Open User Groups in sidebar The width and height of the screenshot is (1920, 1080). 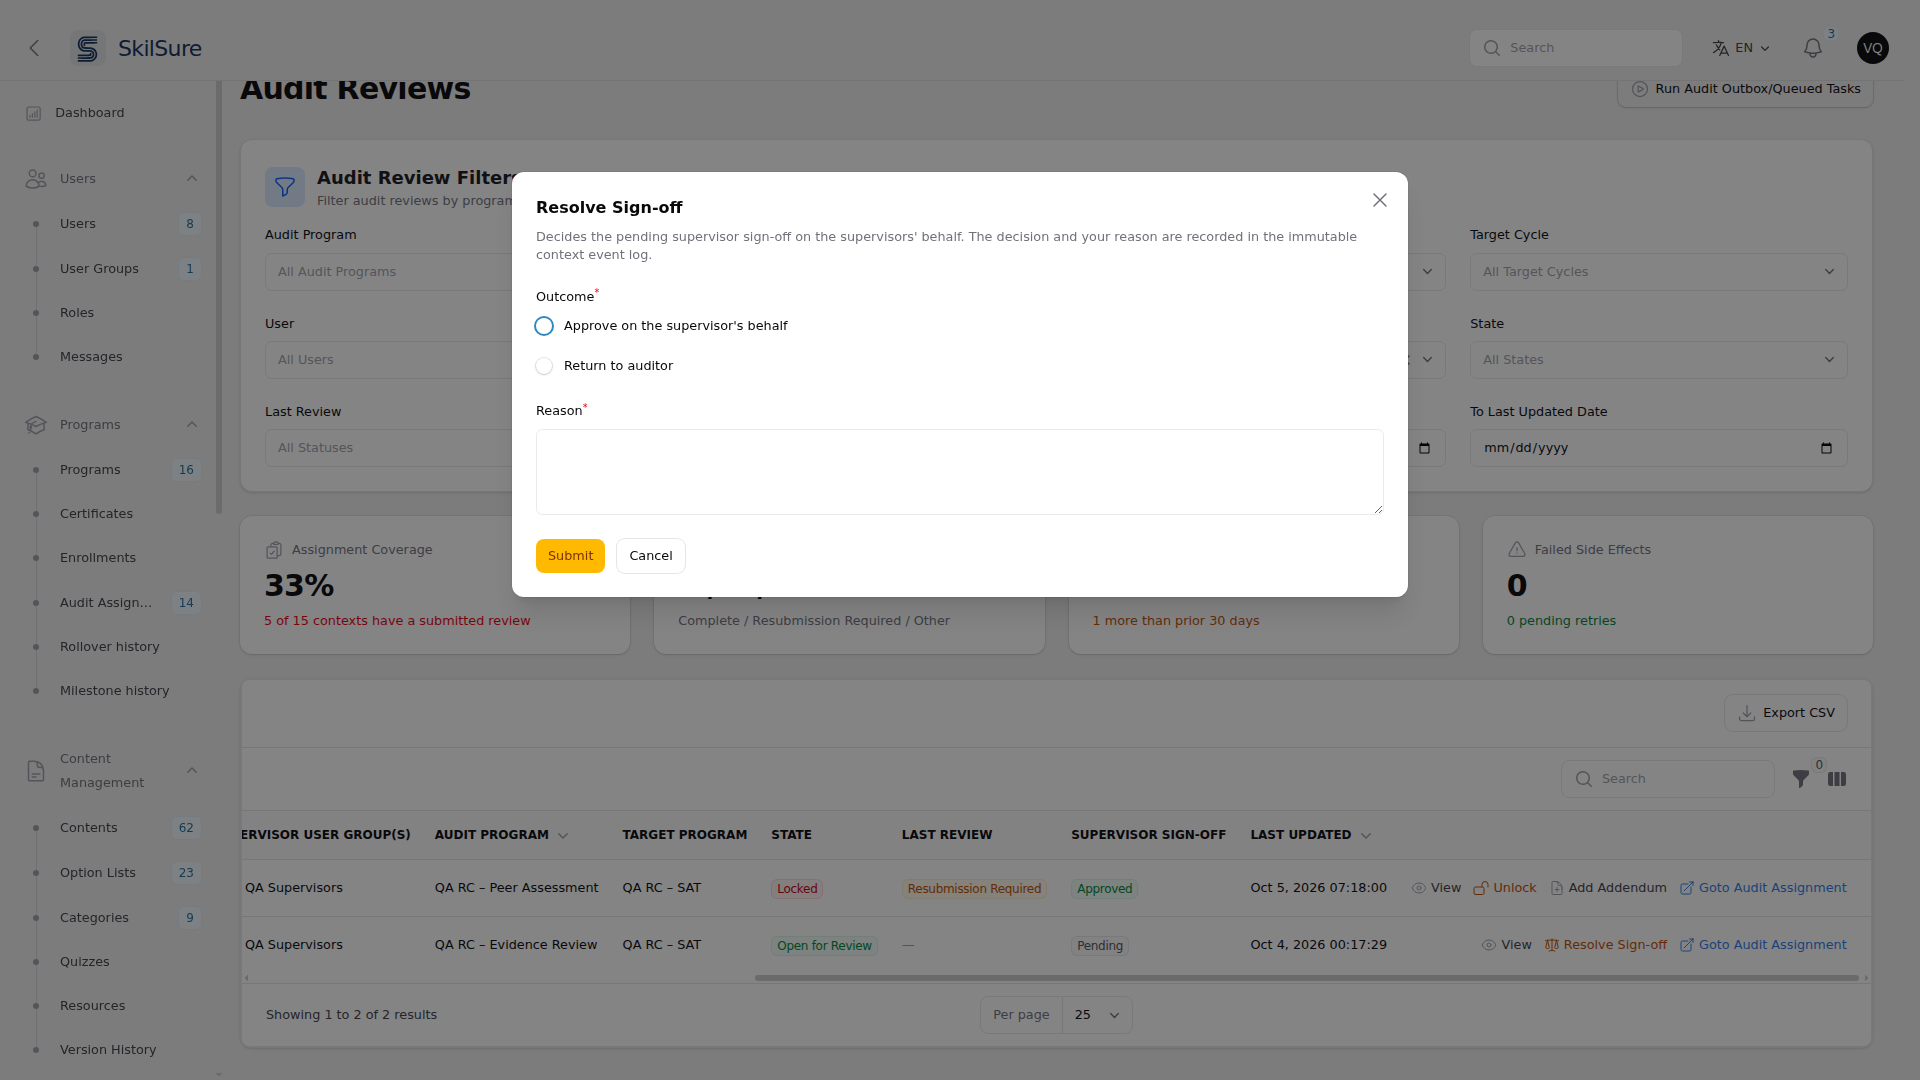(x=99, y=269)
